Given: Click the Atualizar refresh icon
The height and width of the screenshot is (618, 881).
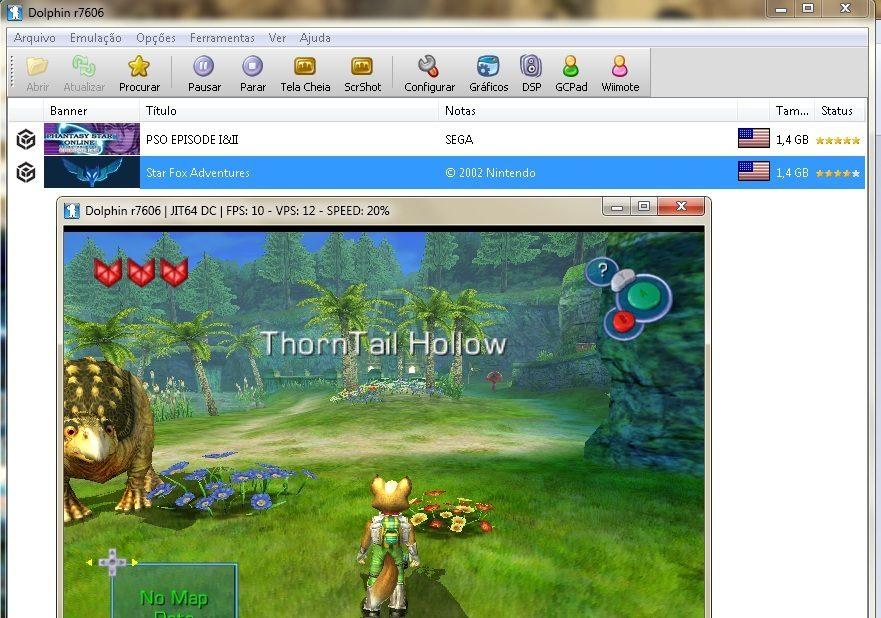Looking at the screenshot, I should coord(84,67).
